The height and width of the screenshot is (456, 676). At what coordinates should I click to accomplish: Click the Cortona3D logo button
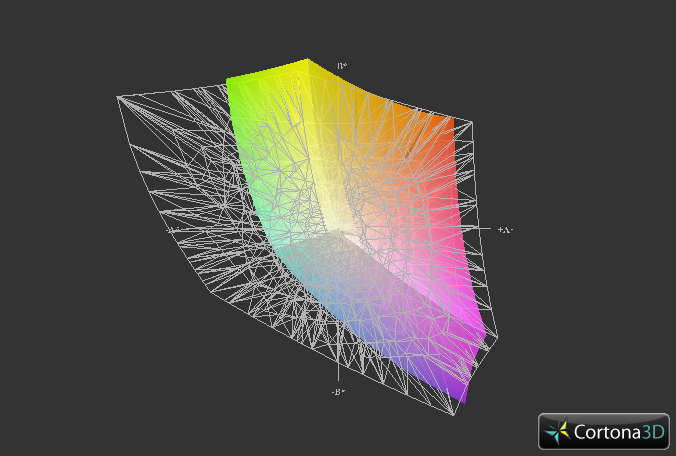click(x=604, y=431)
